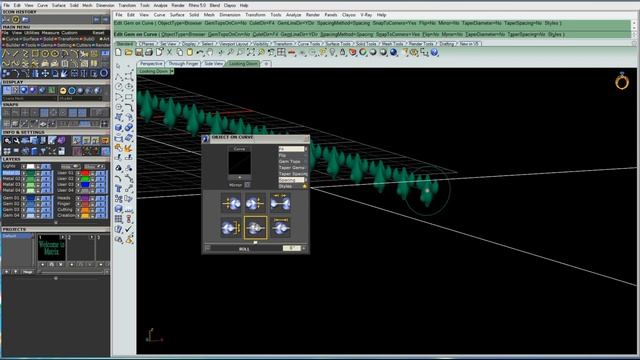Screen dimensions: 640x360
Task: Click the ellipse tool in Matrix main menu
Action: pos(55,53)
